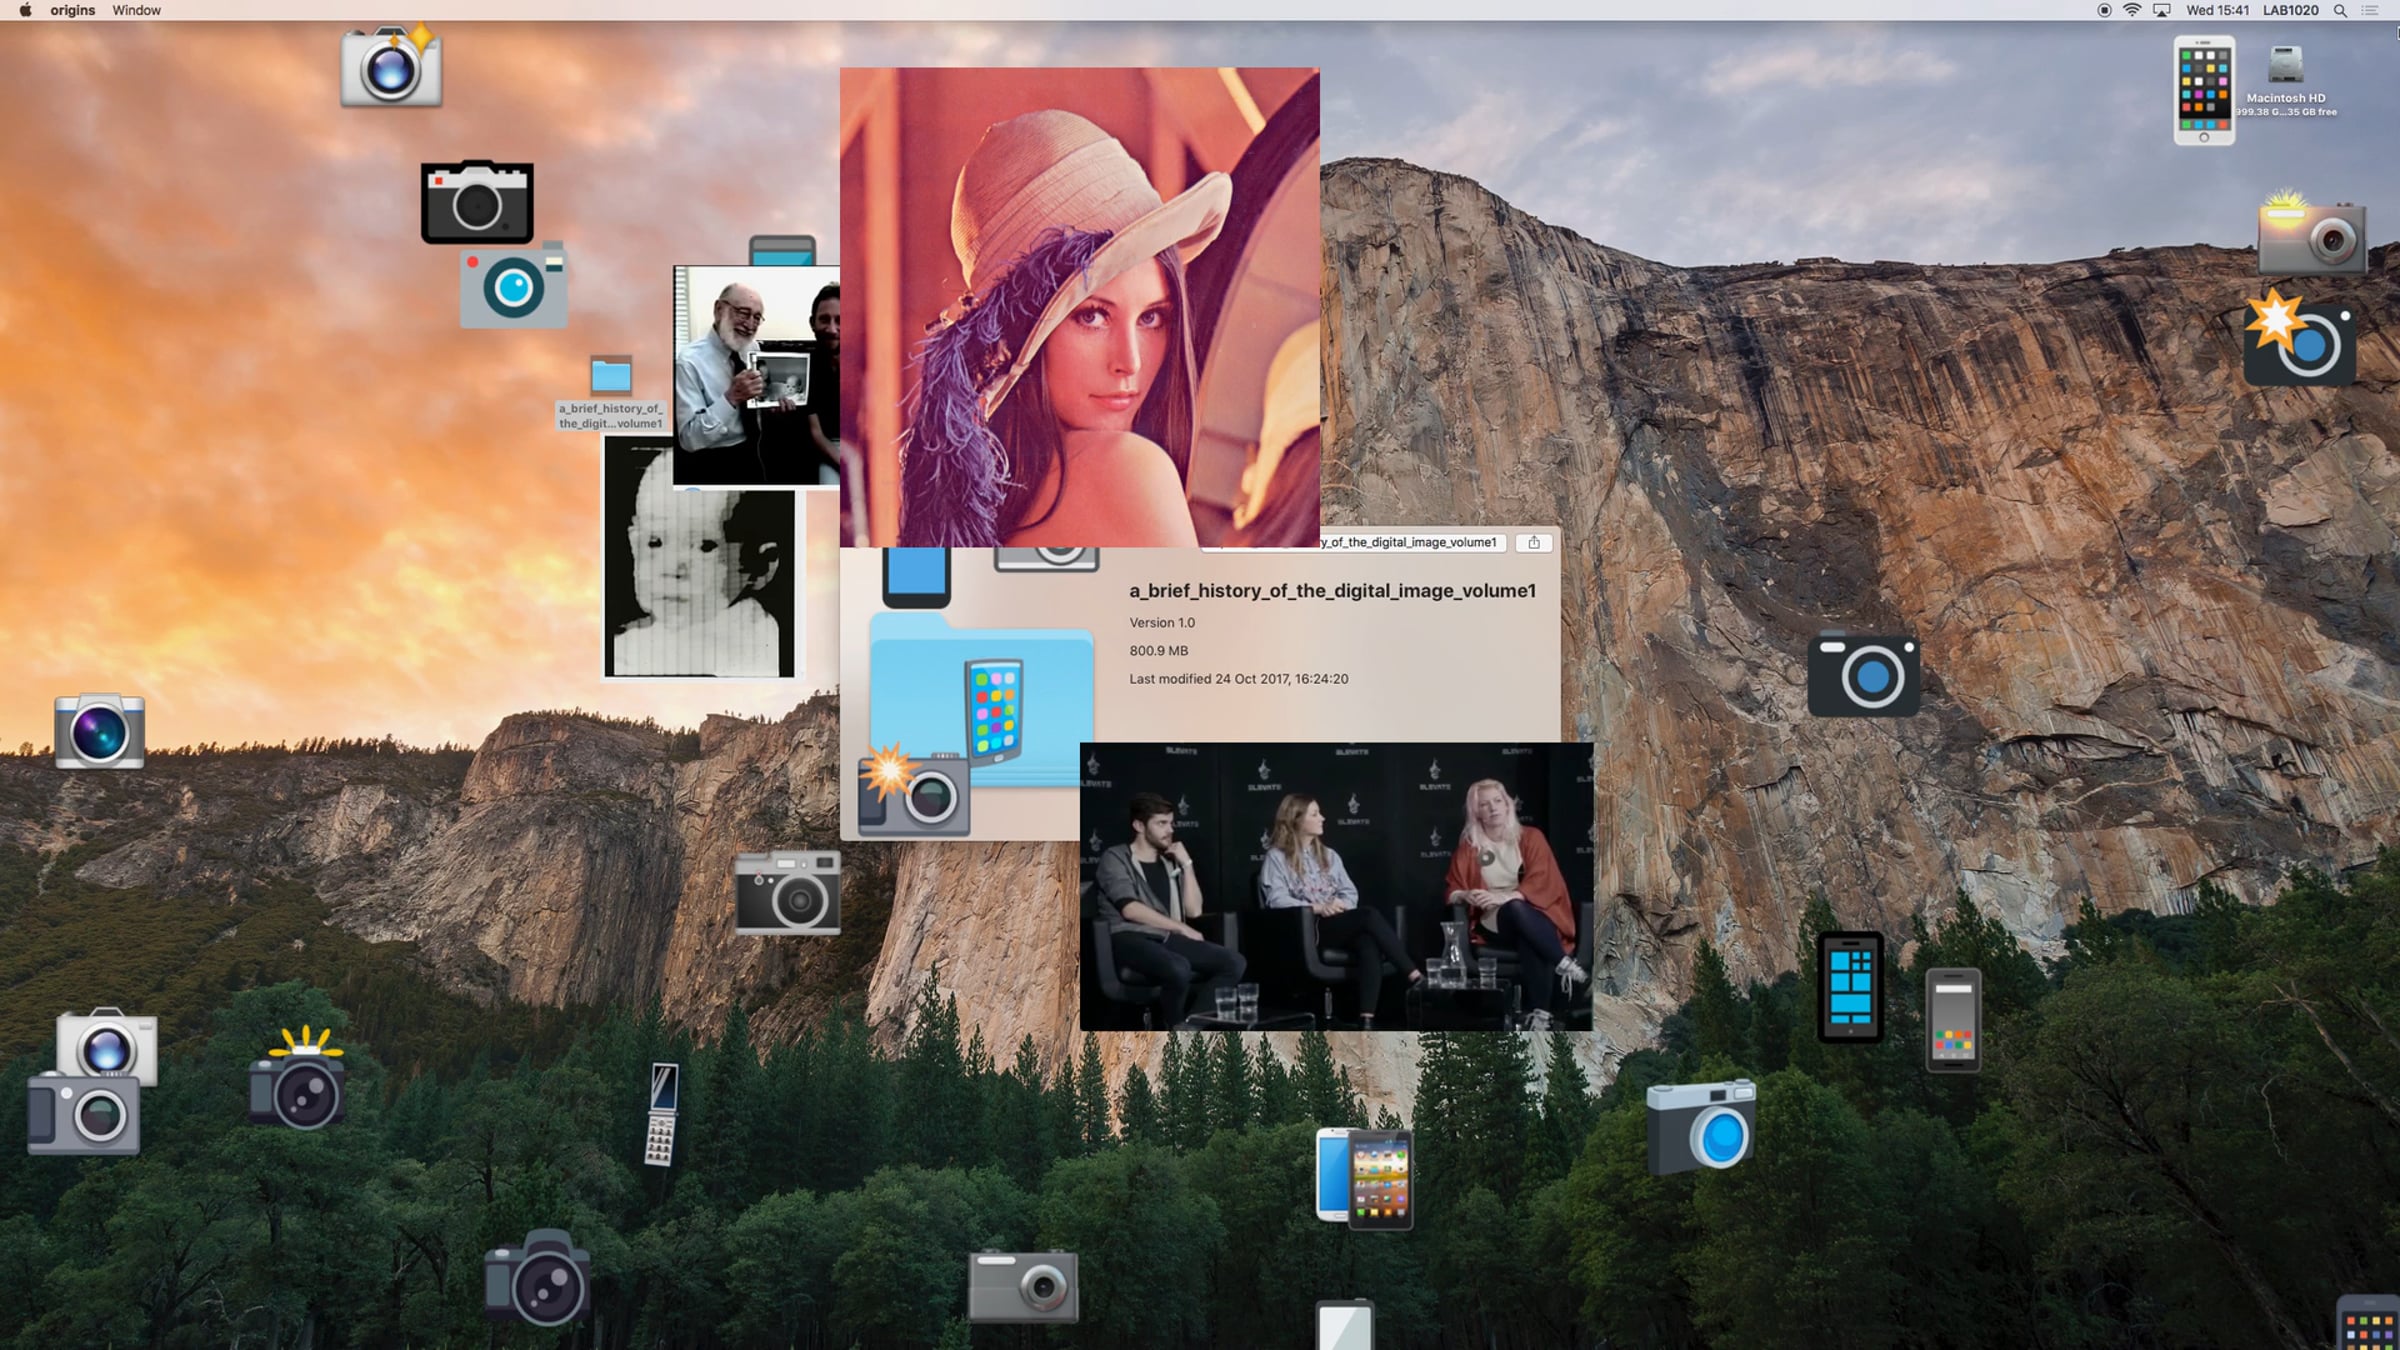Select the dark camera with yellow flash rays
The height and width of the screenshot is (1350, 2400).
[x=298, y=1080]
